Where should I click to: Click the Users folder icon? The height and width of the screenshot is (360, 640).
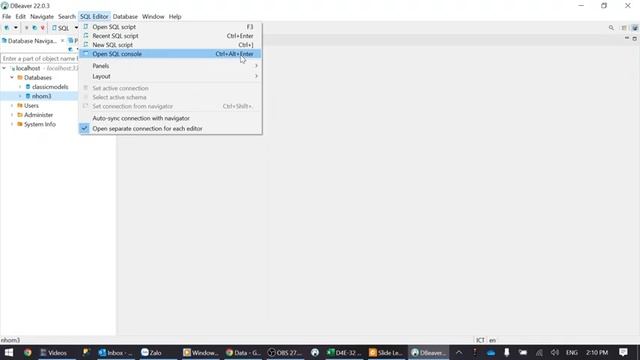20,106
